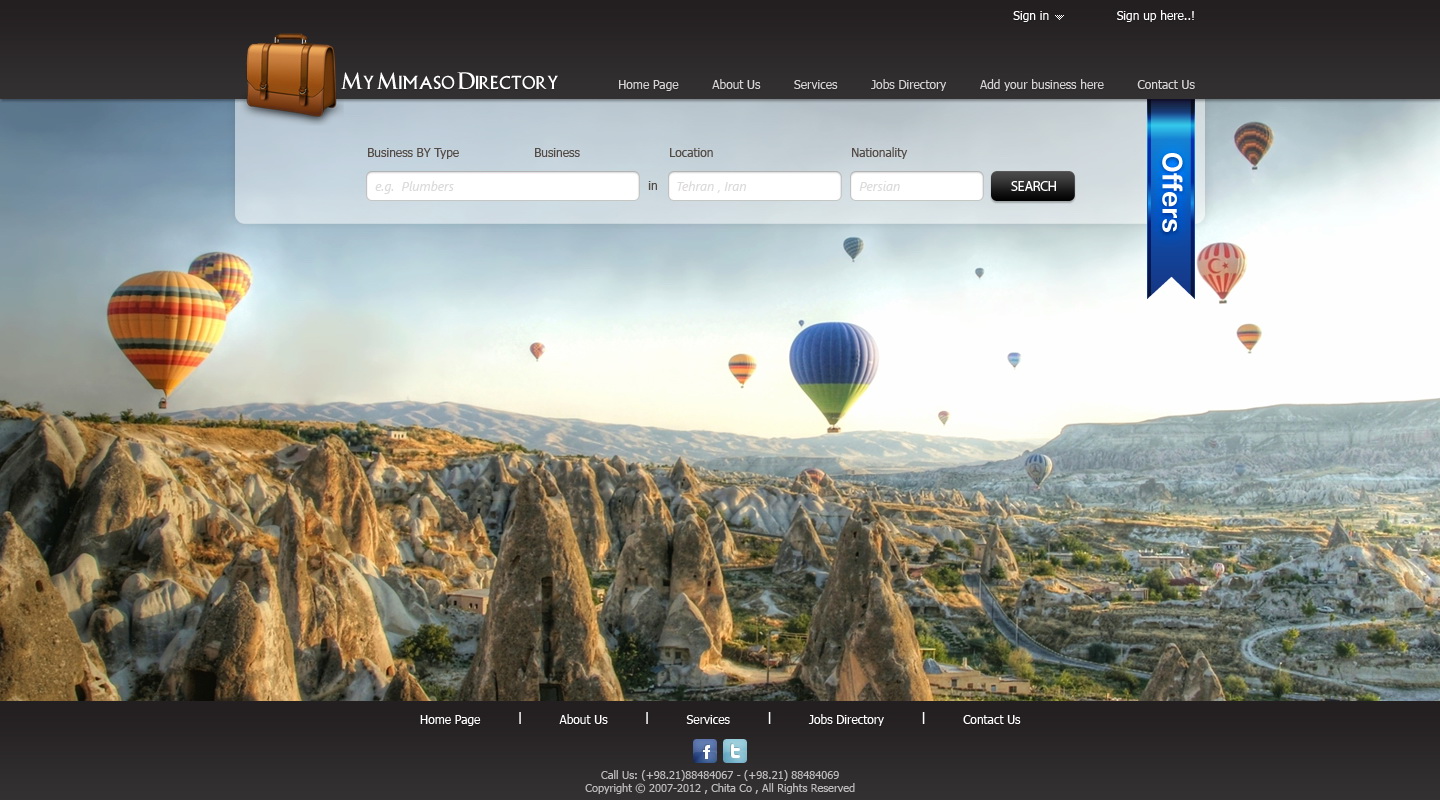The height and width of the screenshot is (800, 1440).
Task: Click Jobs Directory in footer
Action: pos(846,720)
